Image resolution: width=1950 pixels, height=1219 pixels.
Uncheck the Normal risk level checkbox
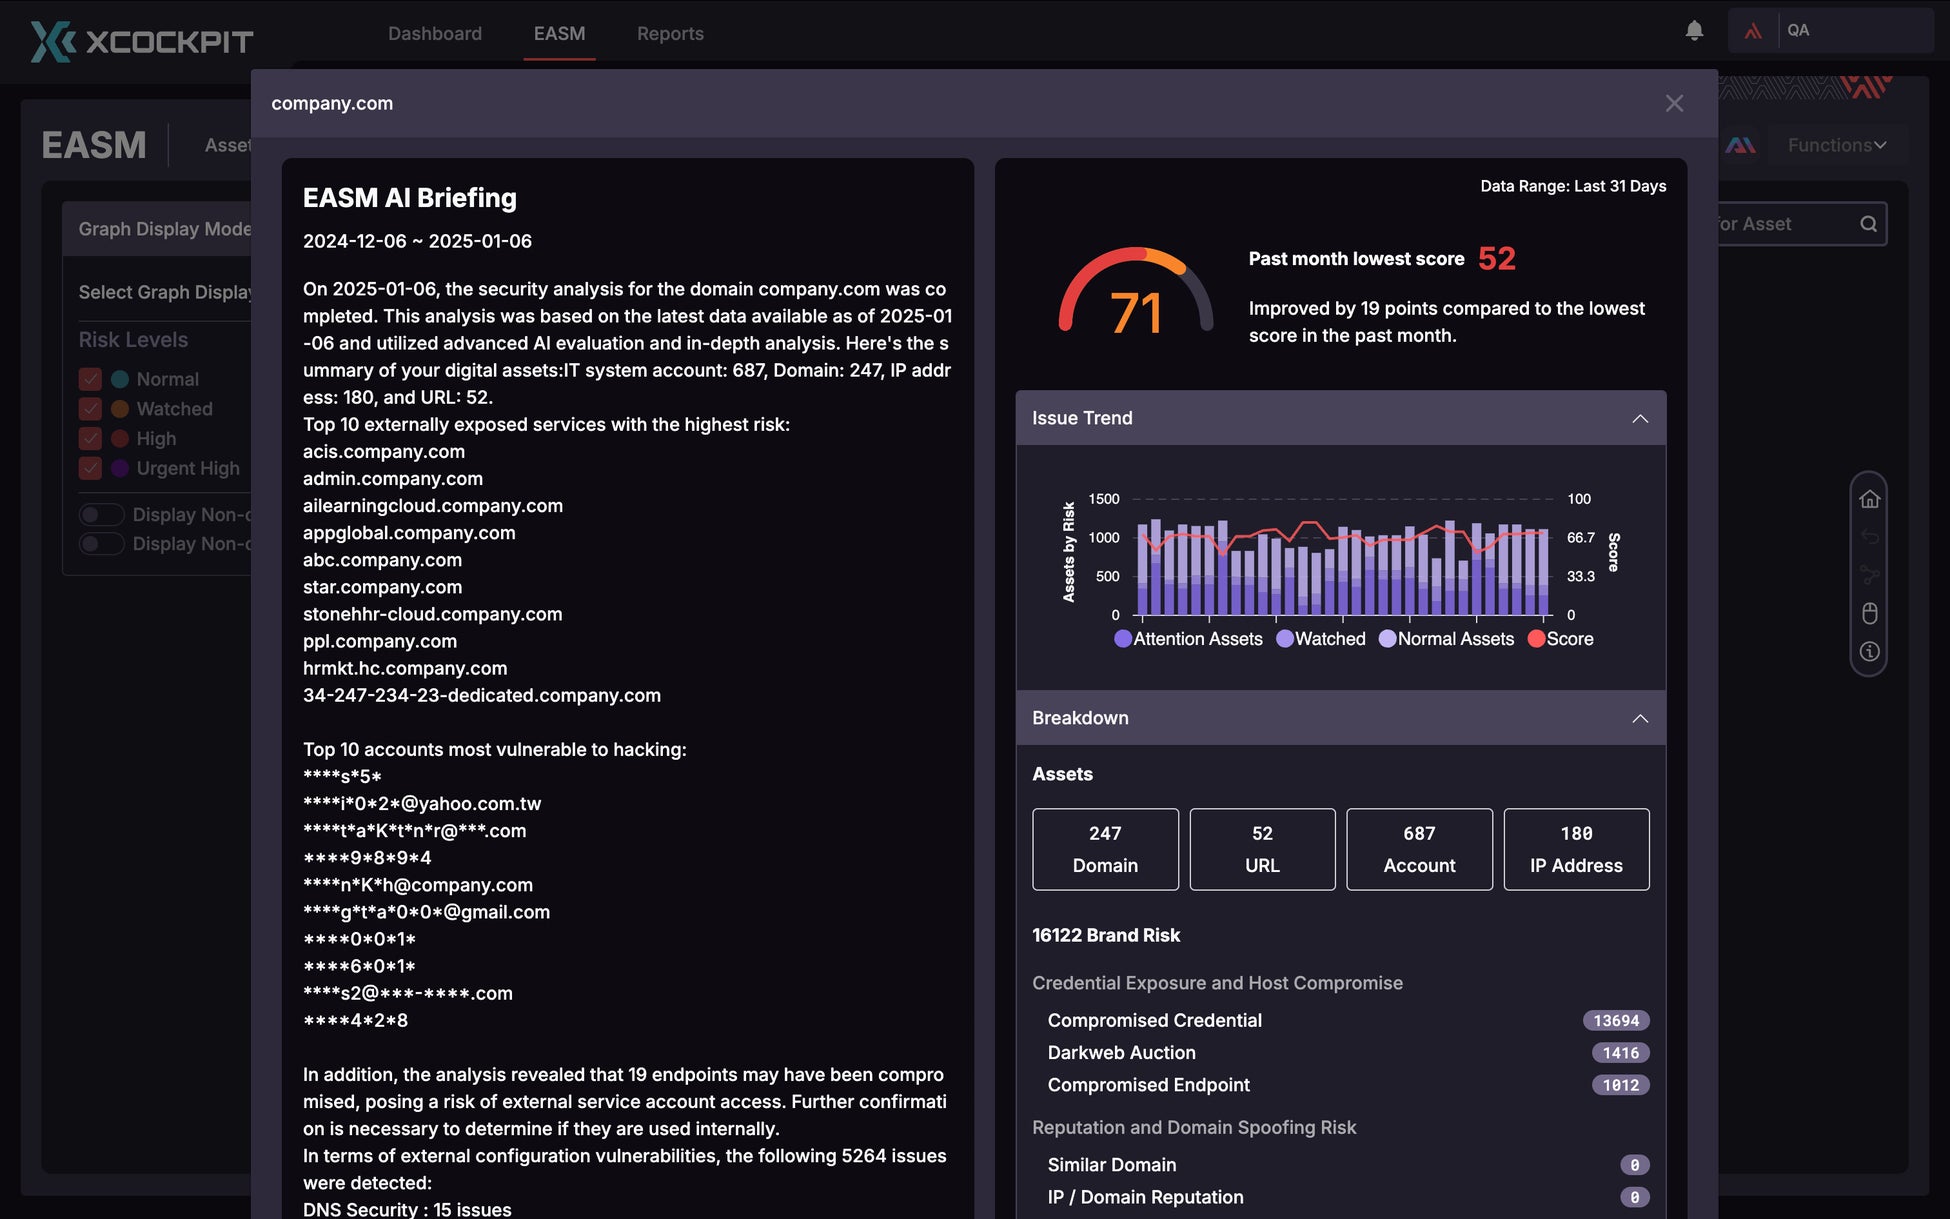click(x=91, y=379)
